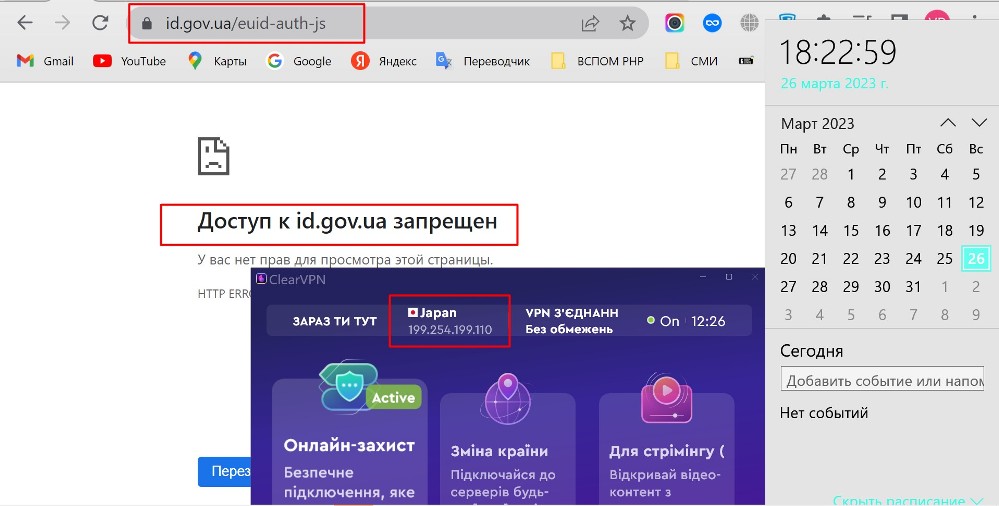Select the Зміна країни card

coord(508,446)
